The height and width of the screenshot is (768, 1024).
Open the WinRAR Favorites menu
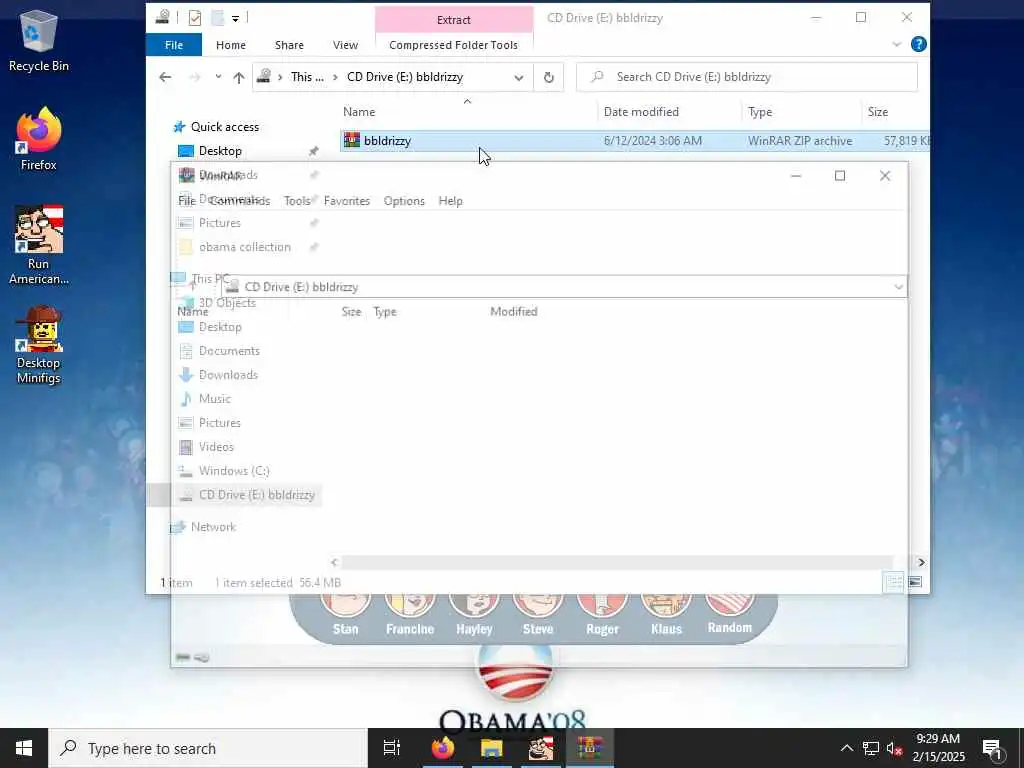click(347, 201)
